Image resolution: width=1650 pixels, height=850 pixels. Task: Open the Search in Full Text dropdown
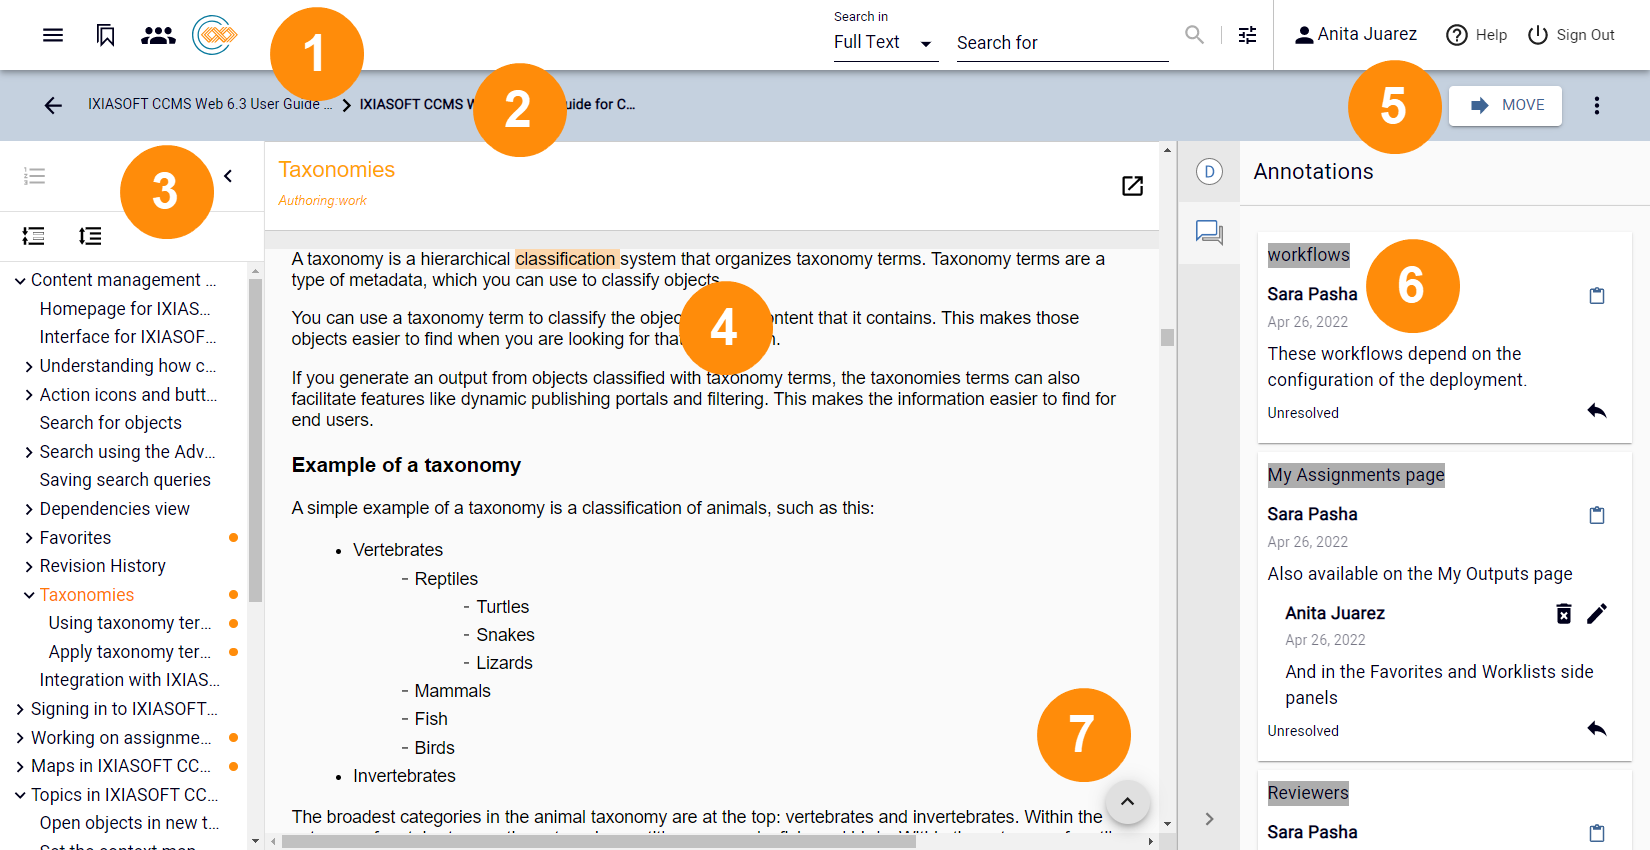pyautogui.click(x=885, y=43)
